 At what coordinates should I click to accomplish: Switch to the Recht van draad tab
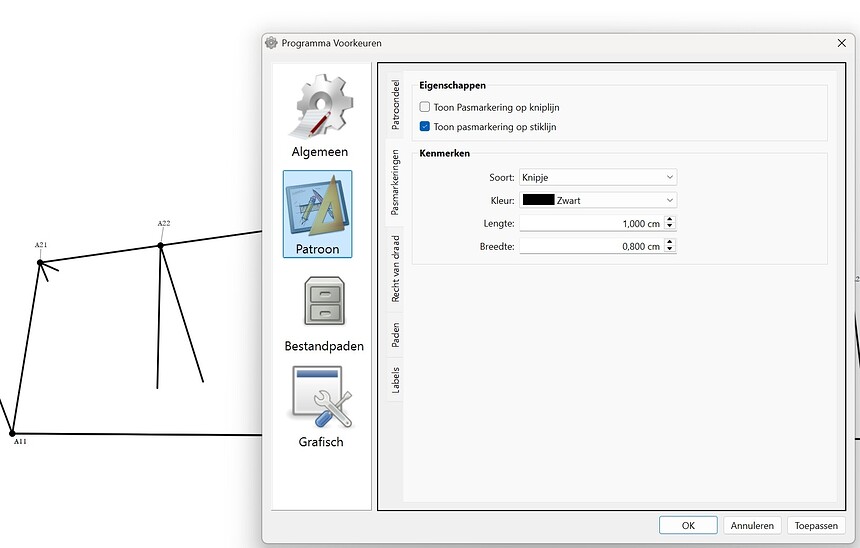(x=395, y=269)
